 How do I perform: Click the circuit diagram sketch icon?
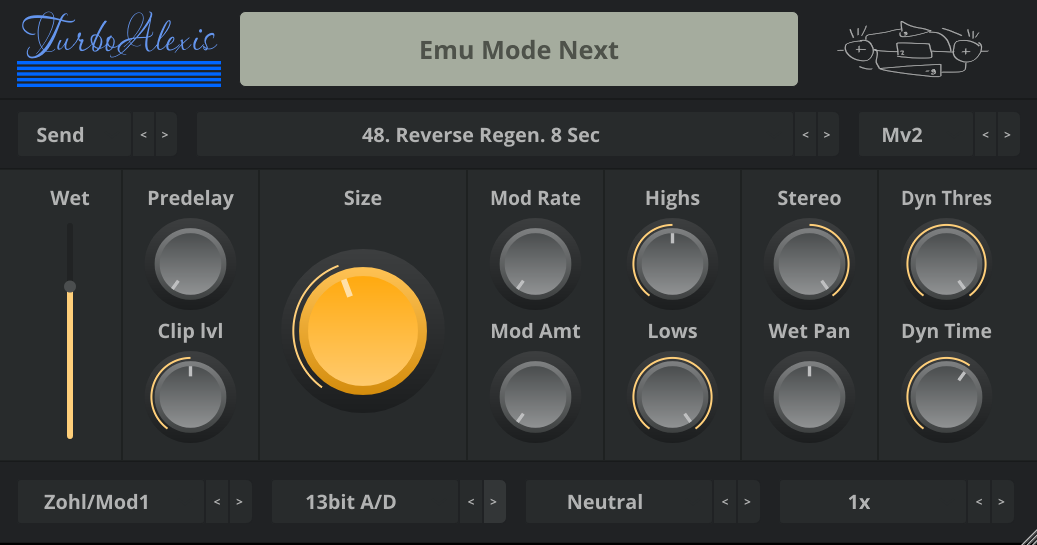tap(910, 49)
